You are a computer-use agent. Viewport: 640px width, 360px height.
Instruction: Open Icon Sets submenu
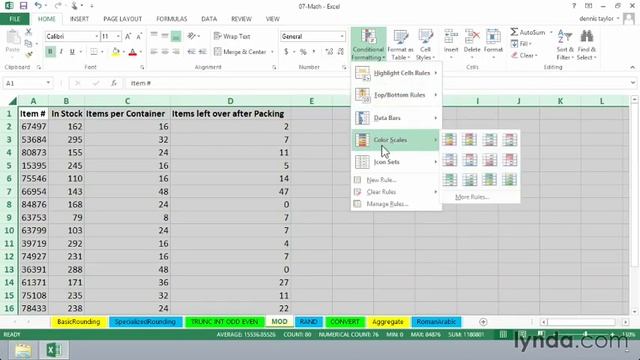point(396,162)
